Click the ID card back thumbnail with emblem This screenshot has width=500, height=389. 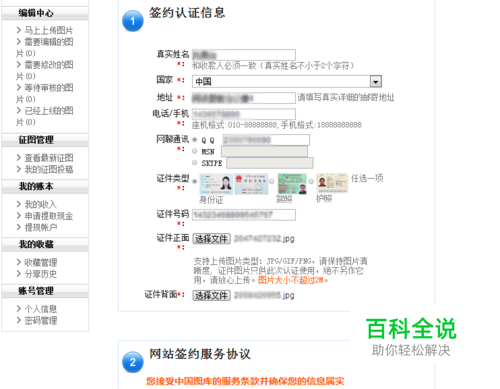tap(251, 184)
